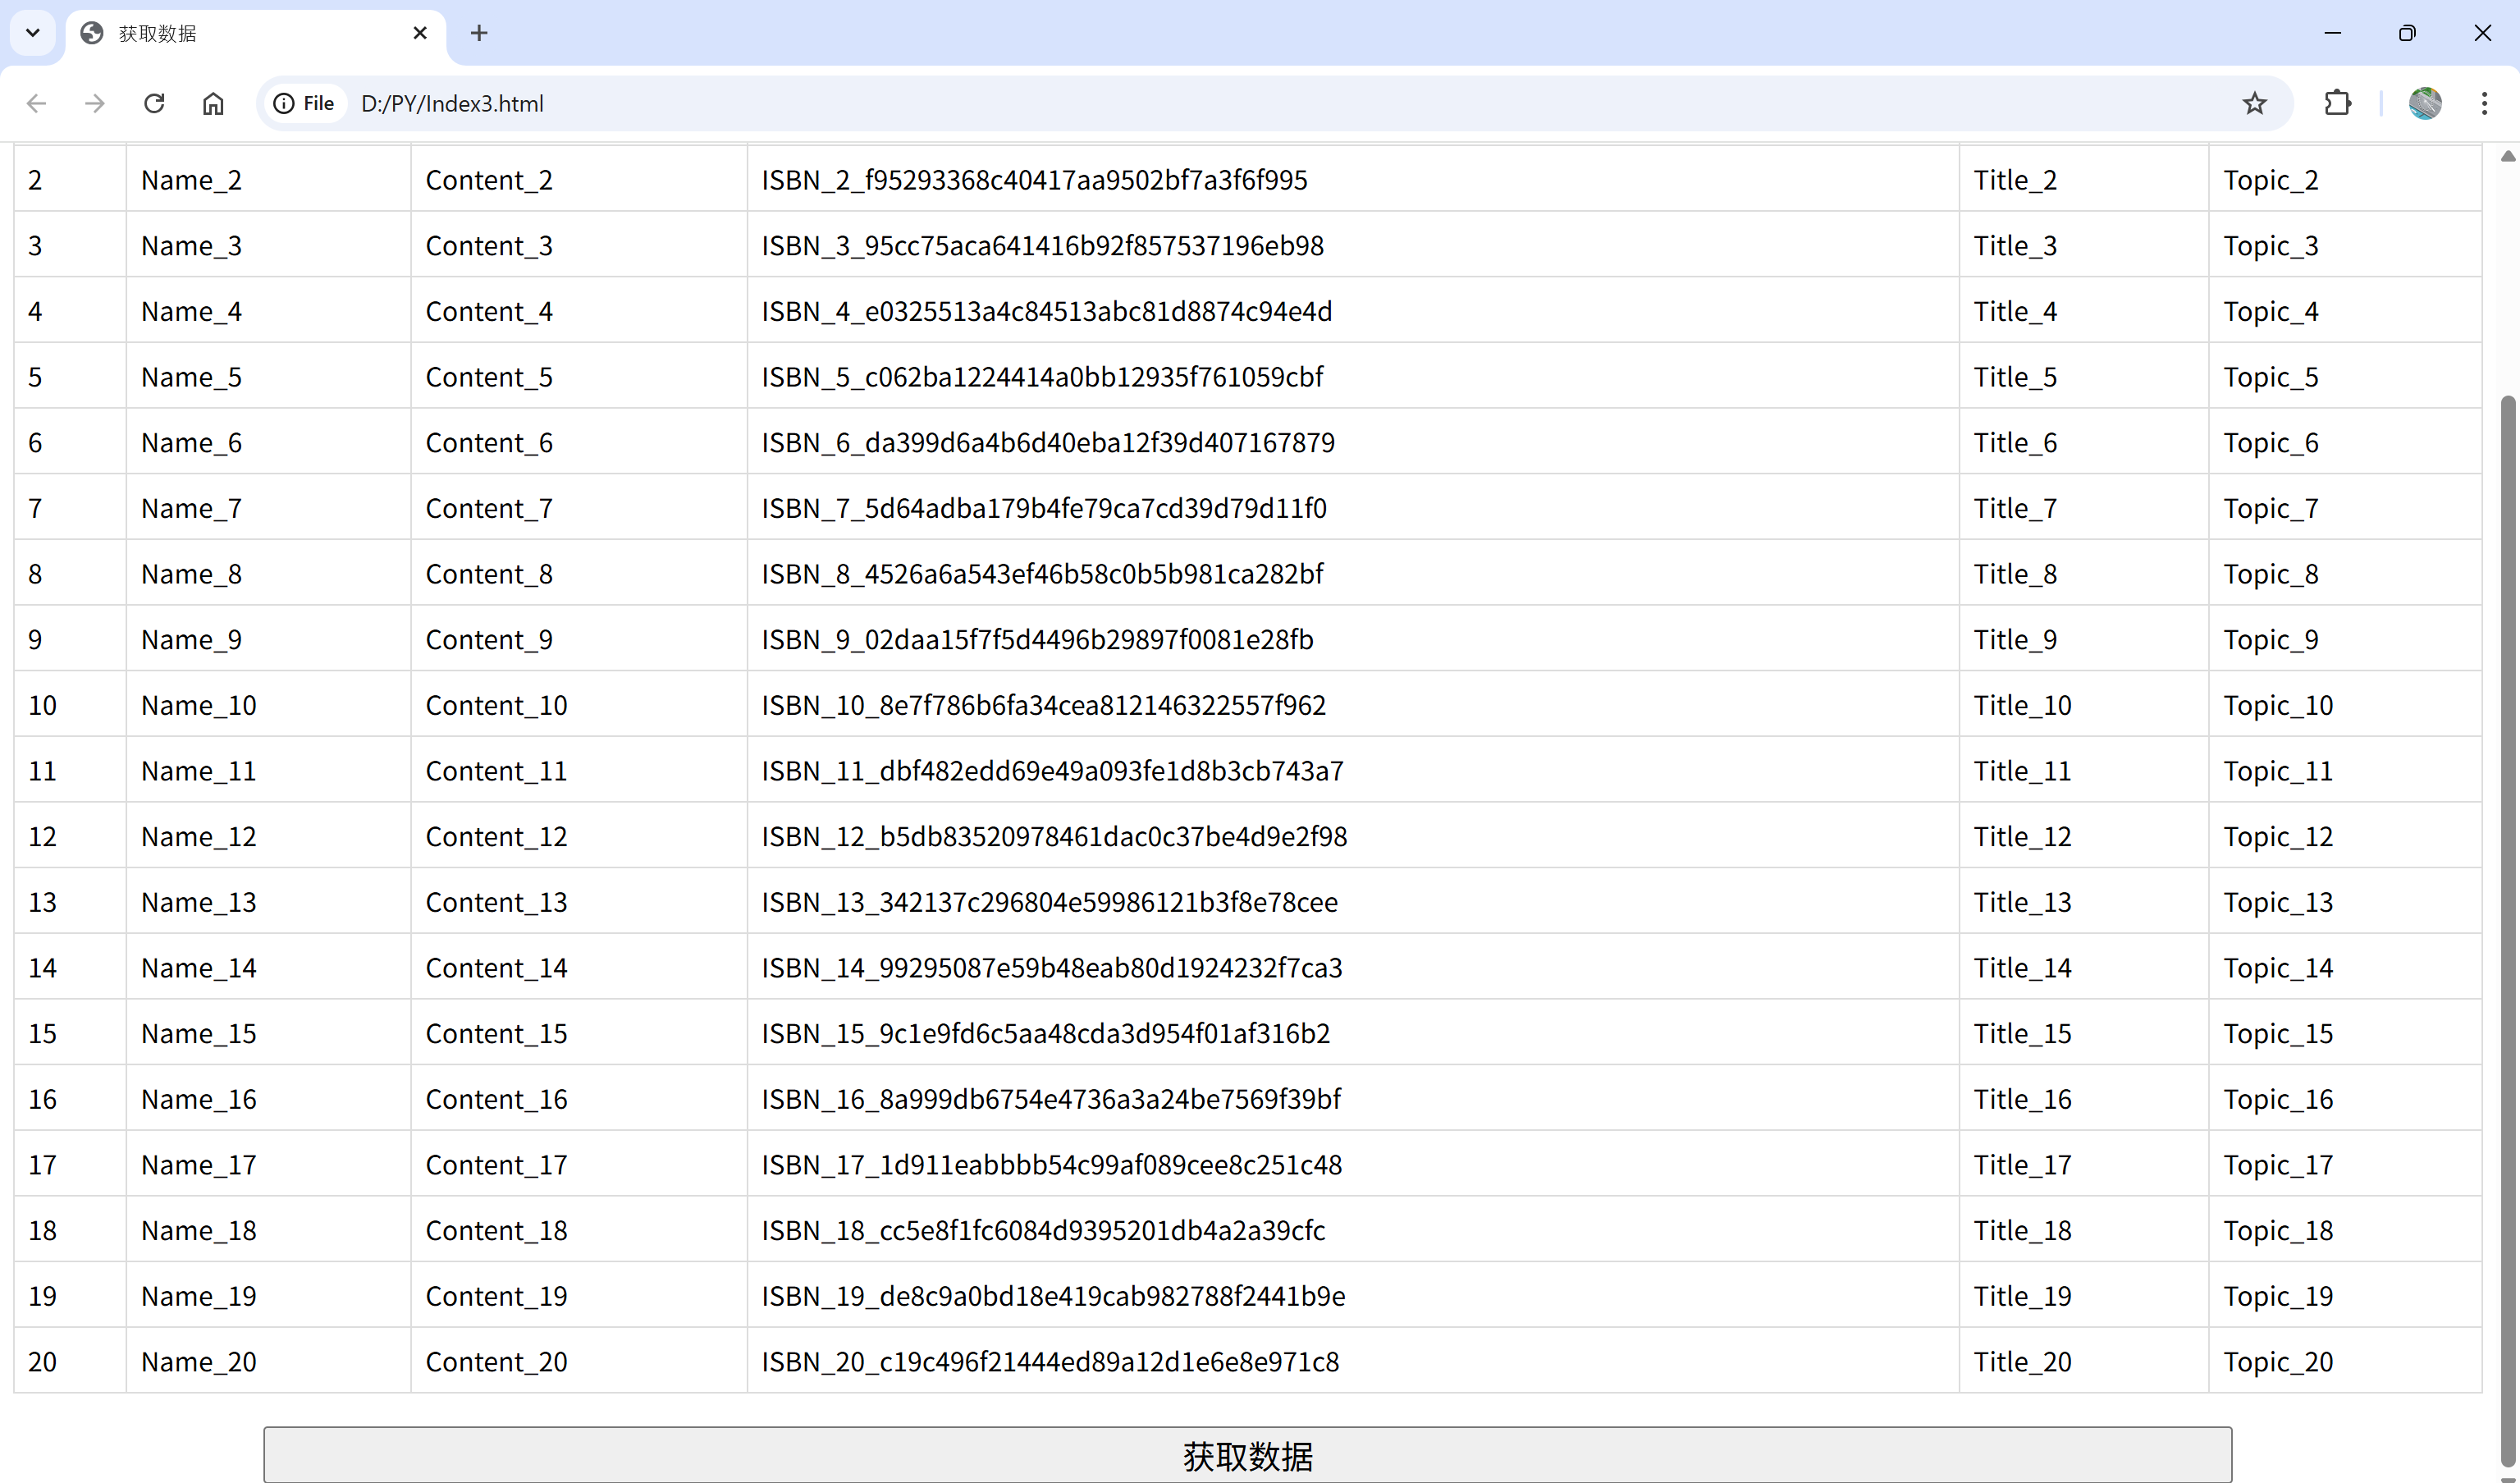Viewport: 2520px width, 1483px height.
Task: Open a new tab
Action: pyautogui.click(x=479, y=33)
